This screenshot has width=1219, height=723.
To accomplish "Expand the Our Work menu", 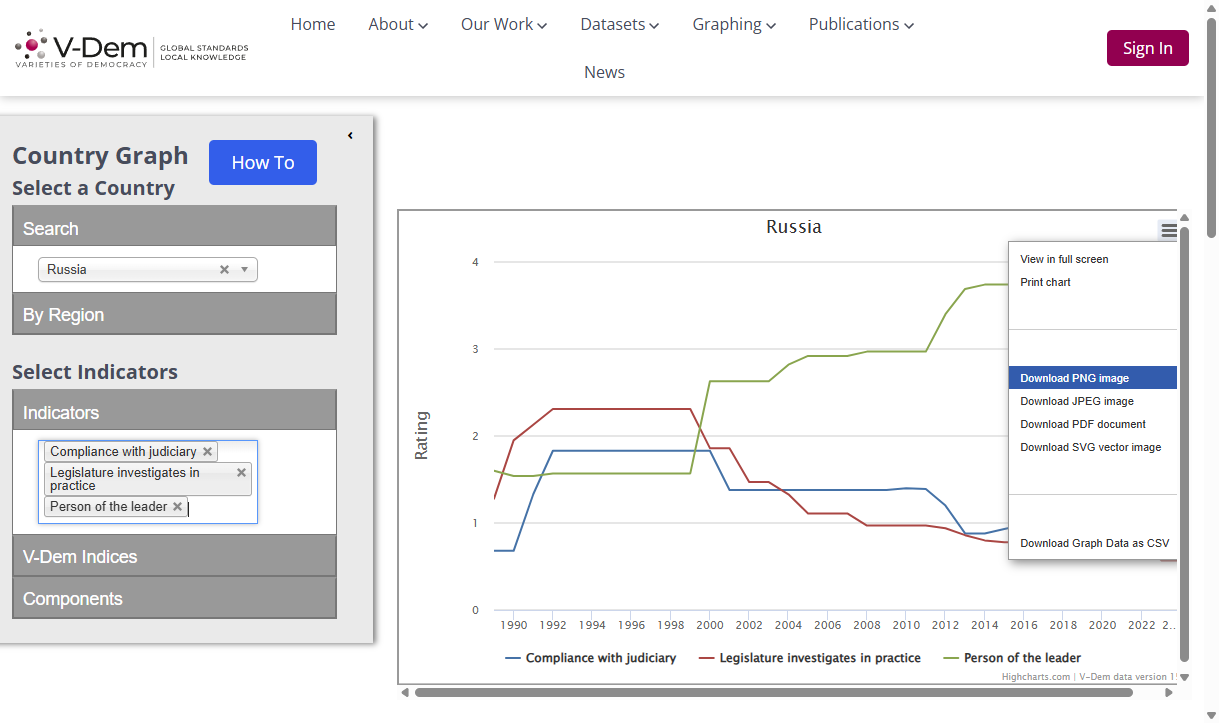I will (x=504, y=24).
